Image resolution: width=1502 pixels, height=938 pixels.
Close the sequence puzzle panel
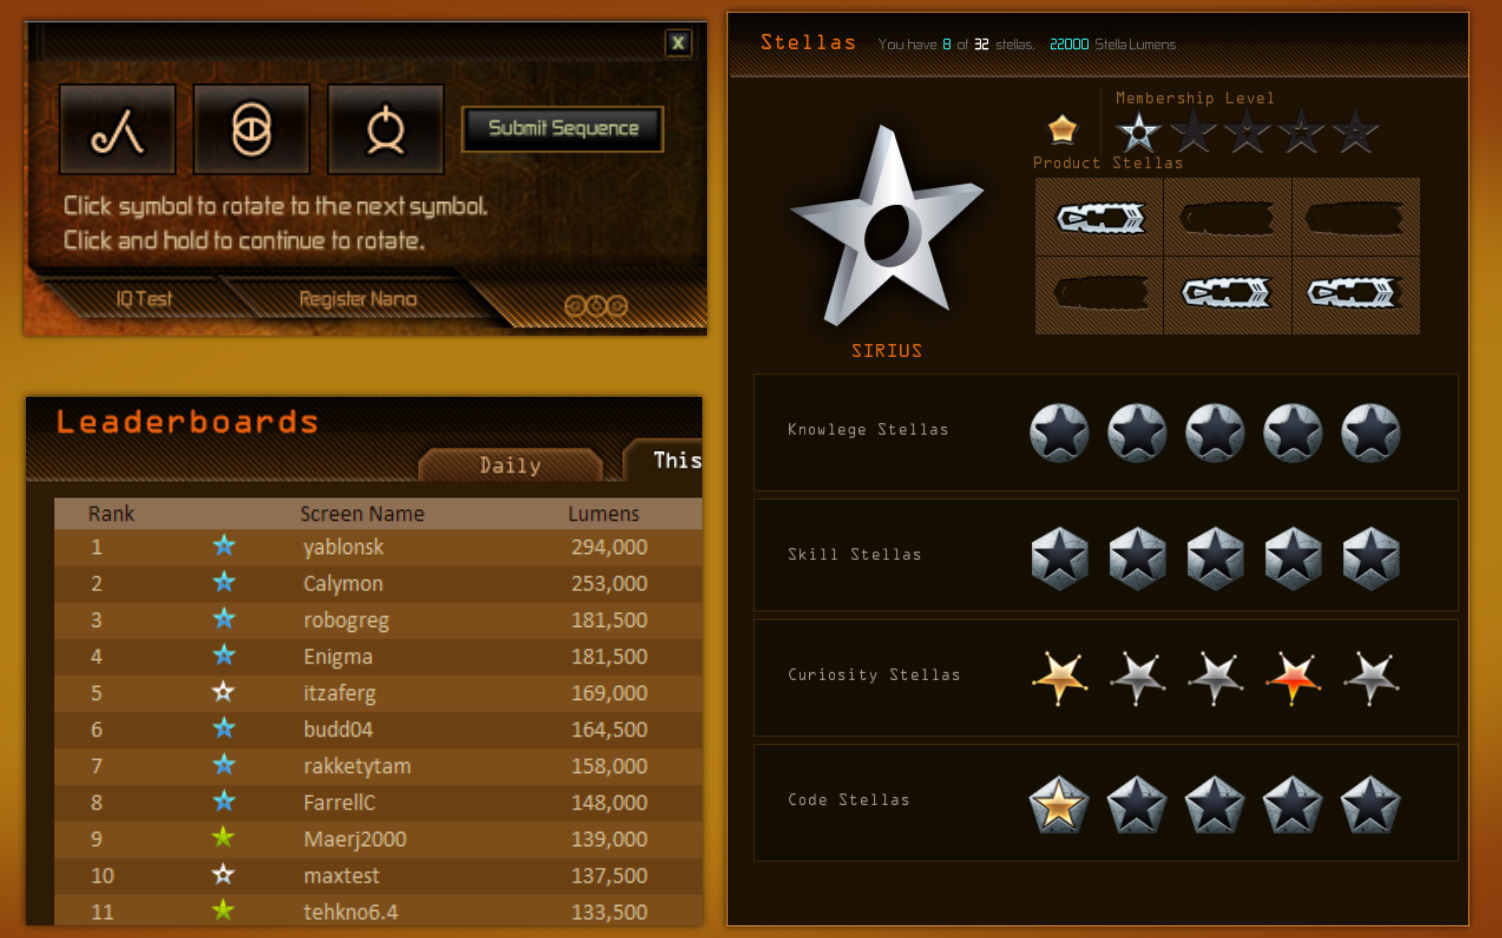[678, 42]
